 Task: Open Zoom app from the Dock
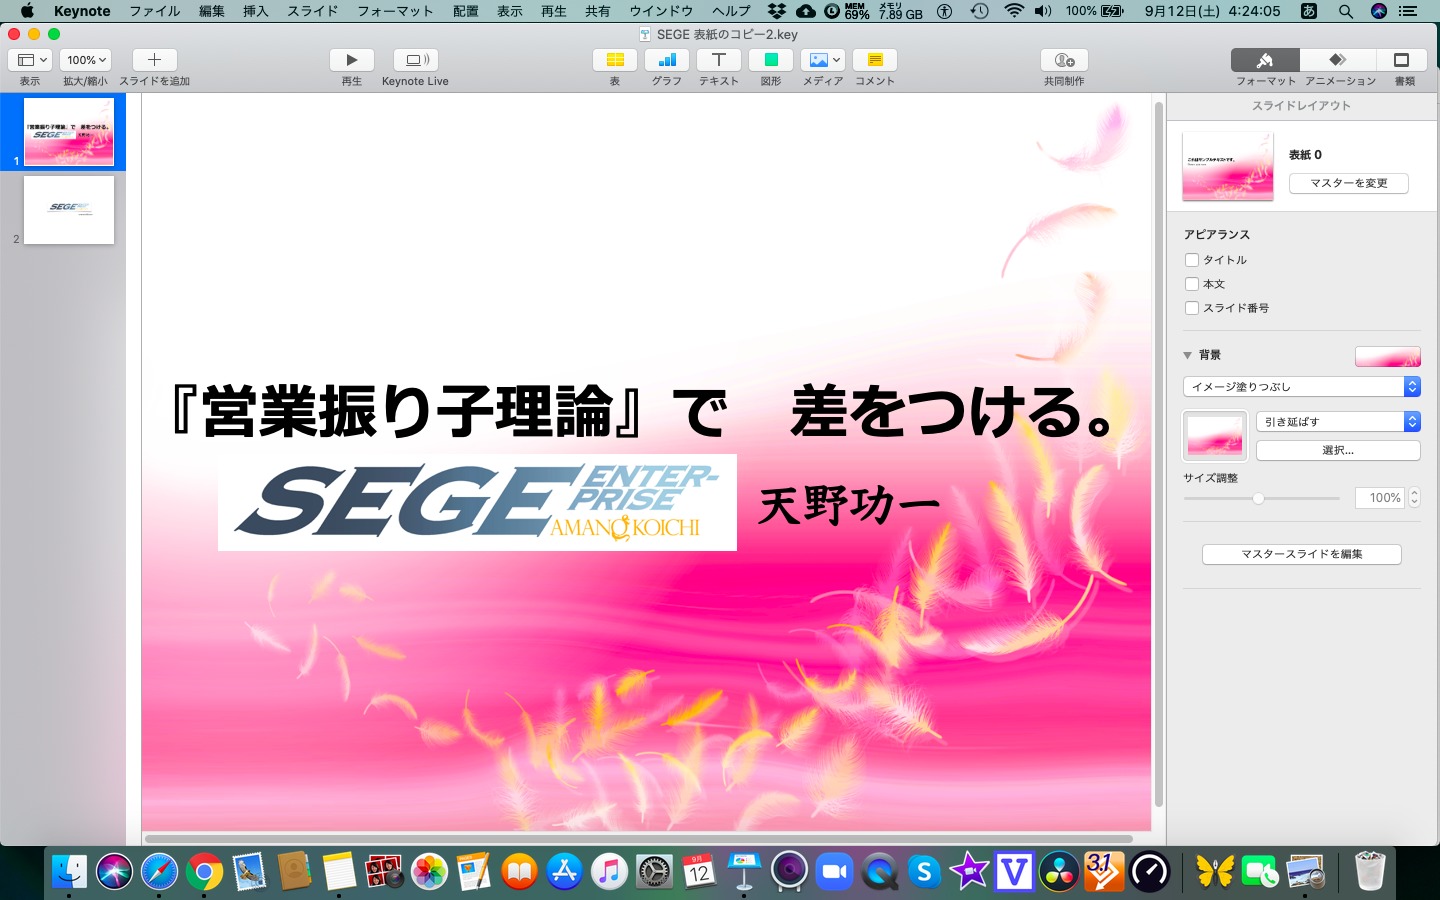pos(834,872)
